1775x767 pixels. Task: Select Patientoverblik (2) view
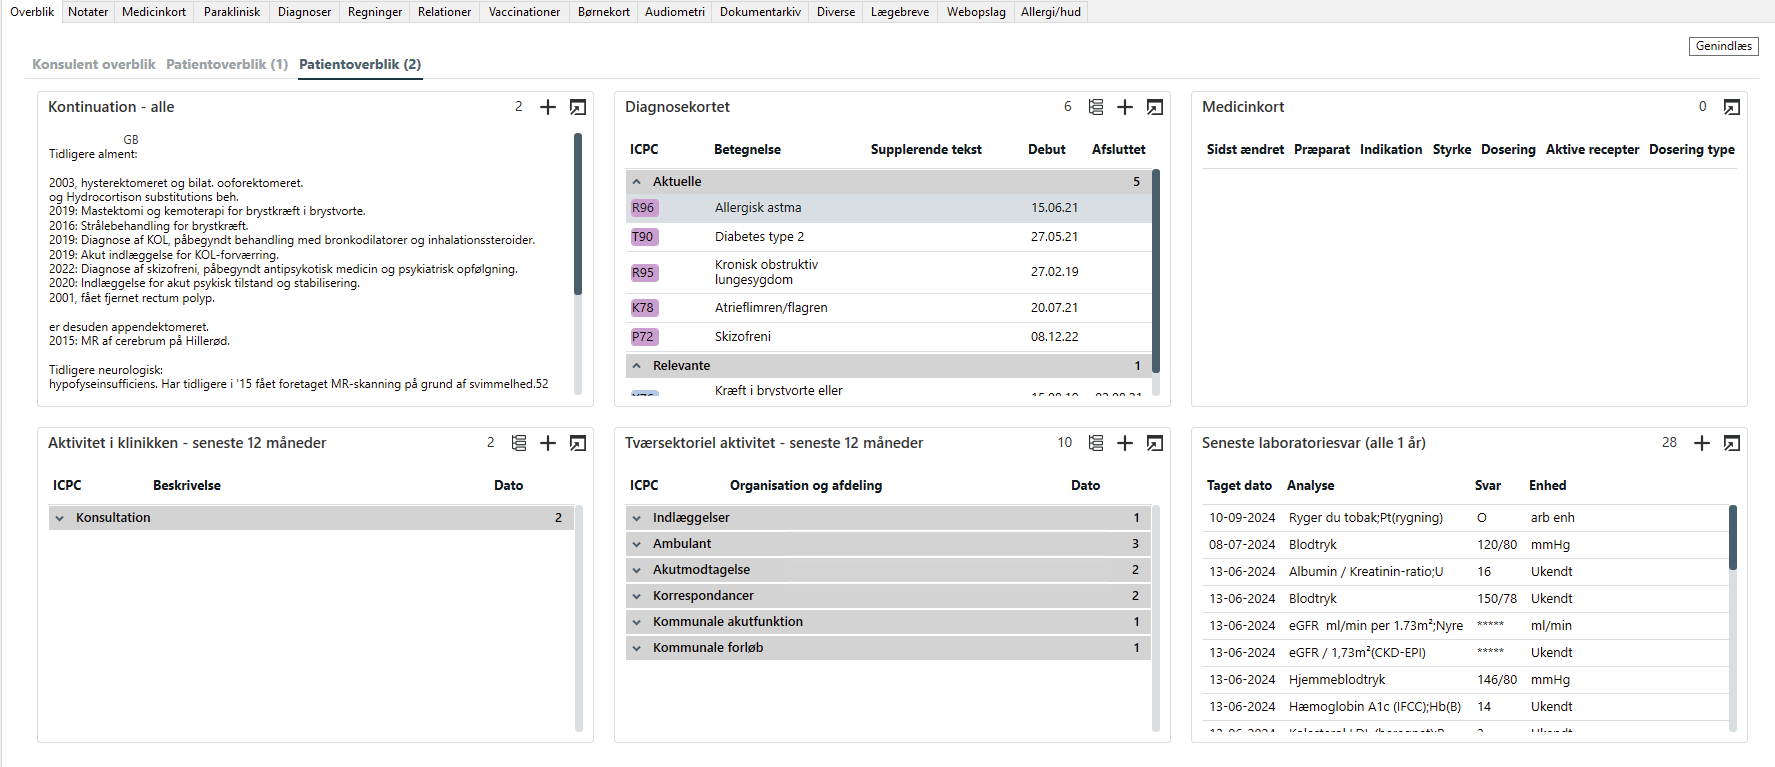point(360,64)
